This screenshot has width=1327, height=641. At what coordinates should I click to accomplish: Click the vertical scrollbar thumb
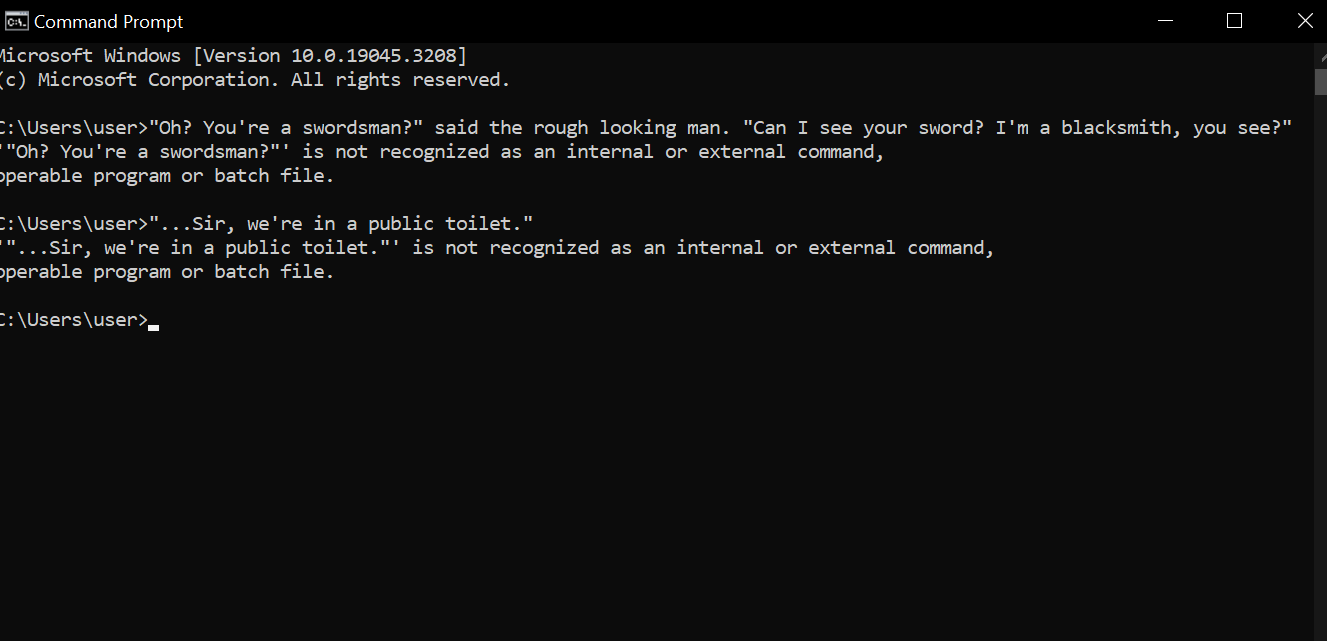coord(1320,80)
